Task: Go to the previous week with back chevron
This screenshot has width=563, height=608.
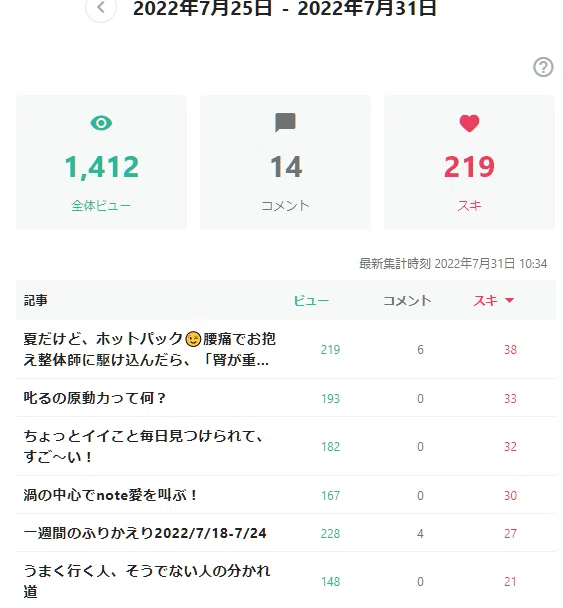Action: click(101, 7)
